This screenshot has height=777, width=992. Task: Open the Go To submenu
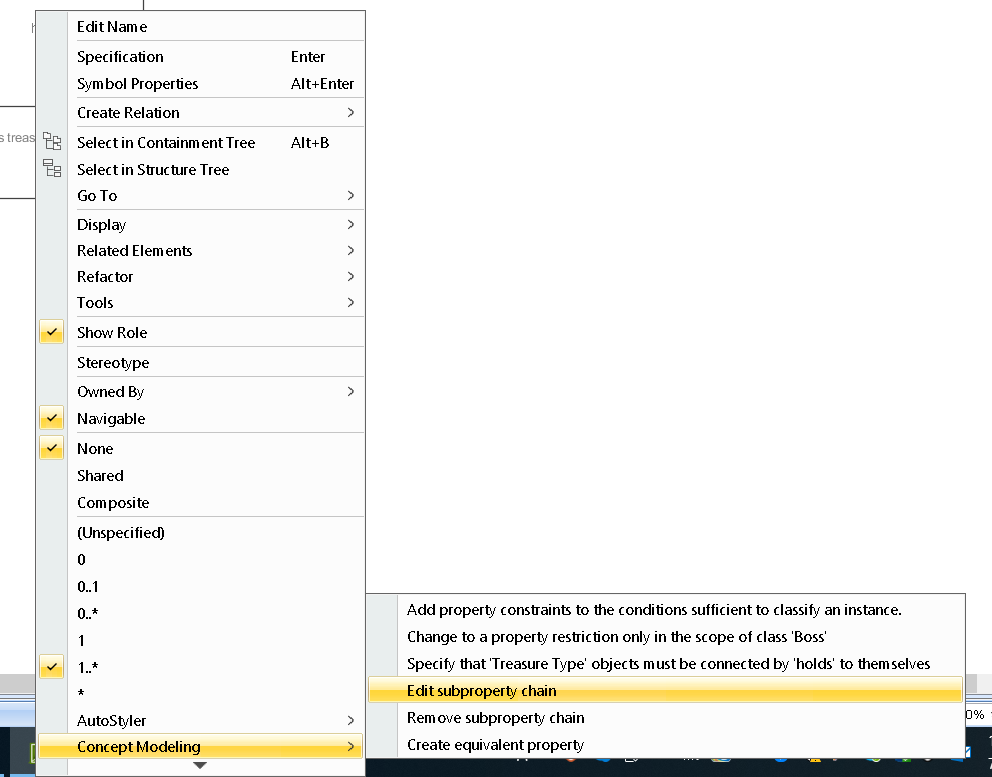201,196
